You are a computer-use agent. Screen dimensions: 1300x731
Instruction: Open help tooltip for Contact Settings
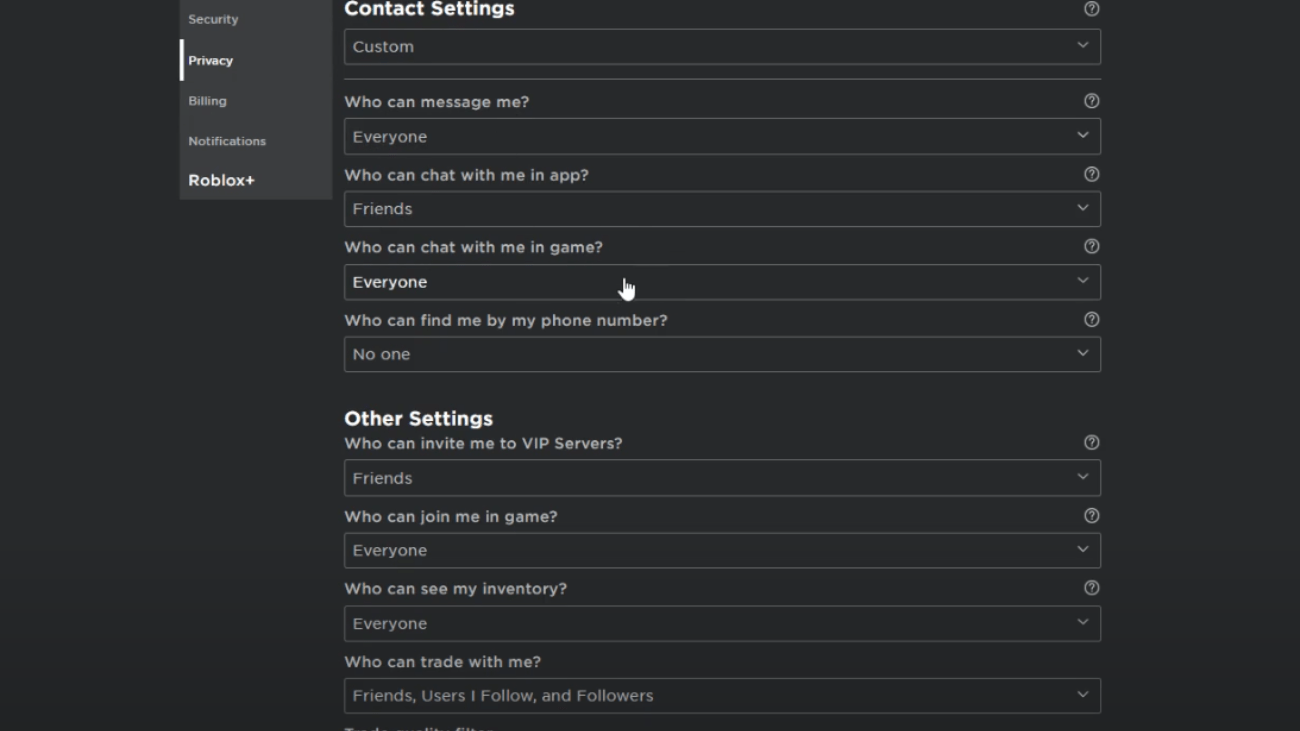coord(1091,9)
